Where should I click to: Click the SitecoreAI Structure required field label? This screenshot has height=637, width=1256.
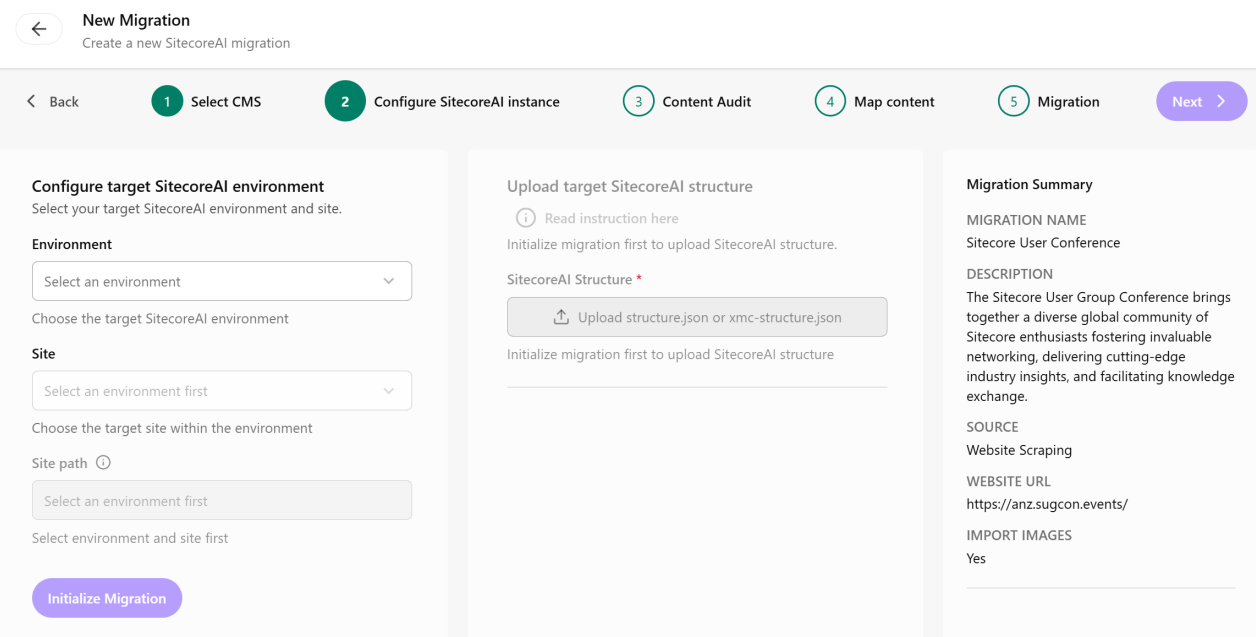(574, 279)
